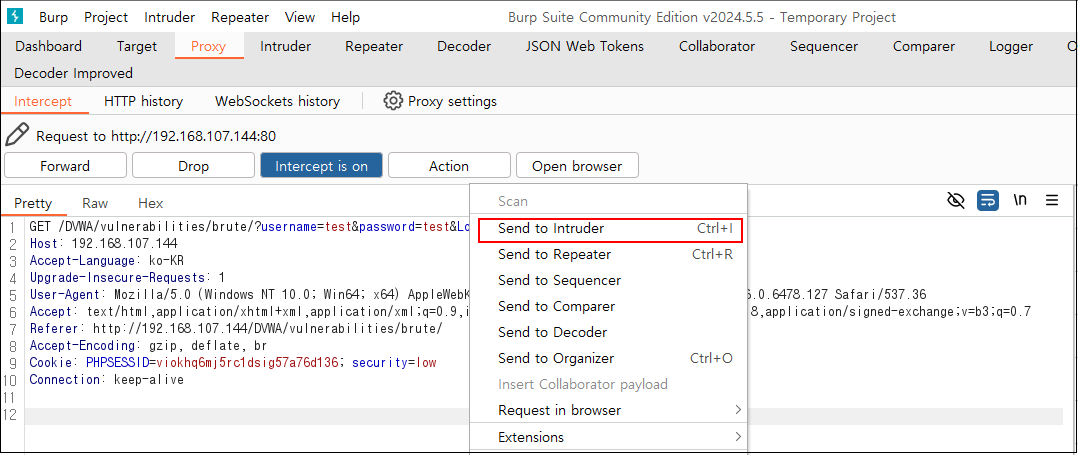The width and height of the screenshot is (1078, 455).
Task: Toggle the Intercept is on button
Action: (321, 166)
